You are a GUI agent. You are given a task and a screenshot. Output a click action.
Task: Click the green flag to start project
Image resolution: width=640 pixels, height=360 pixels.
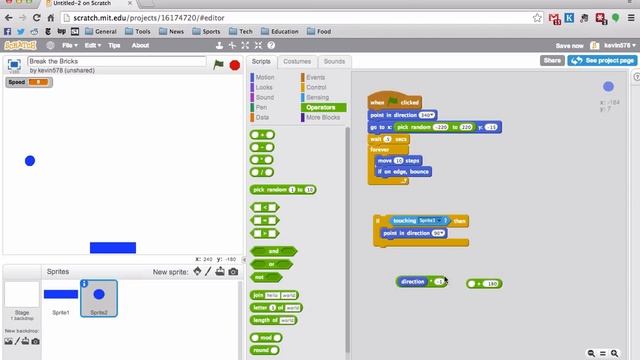click(x=218, y=64)
